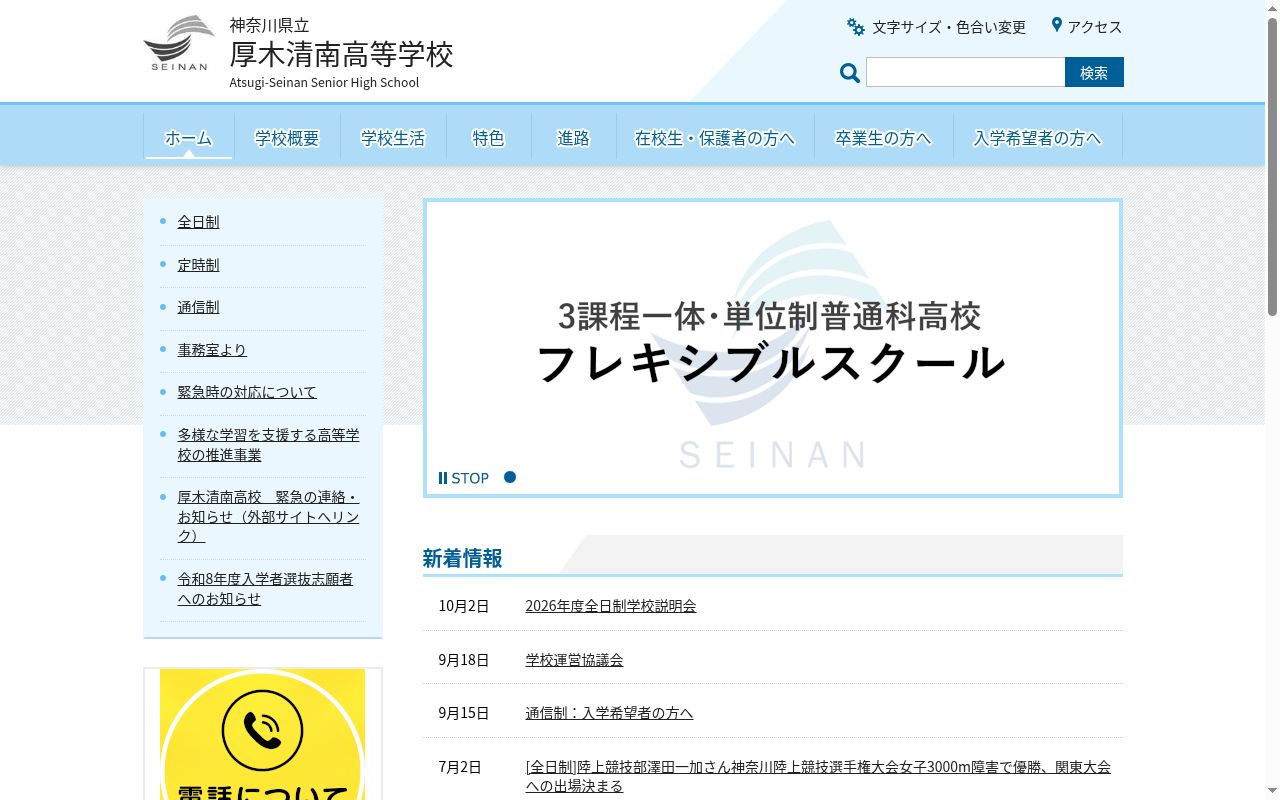This screenshot has height=800, width=1280.
Task: Click the page vertical scrollbar thumb
Action: pyautogui.click(x=1272, y=168)
